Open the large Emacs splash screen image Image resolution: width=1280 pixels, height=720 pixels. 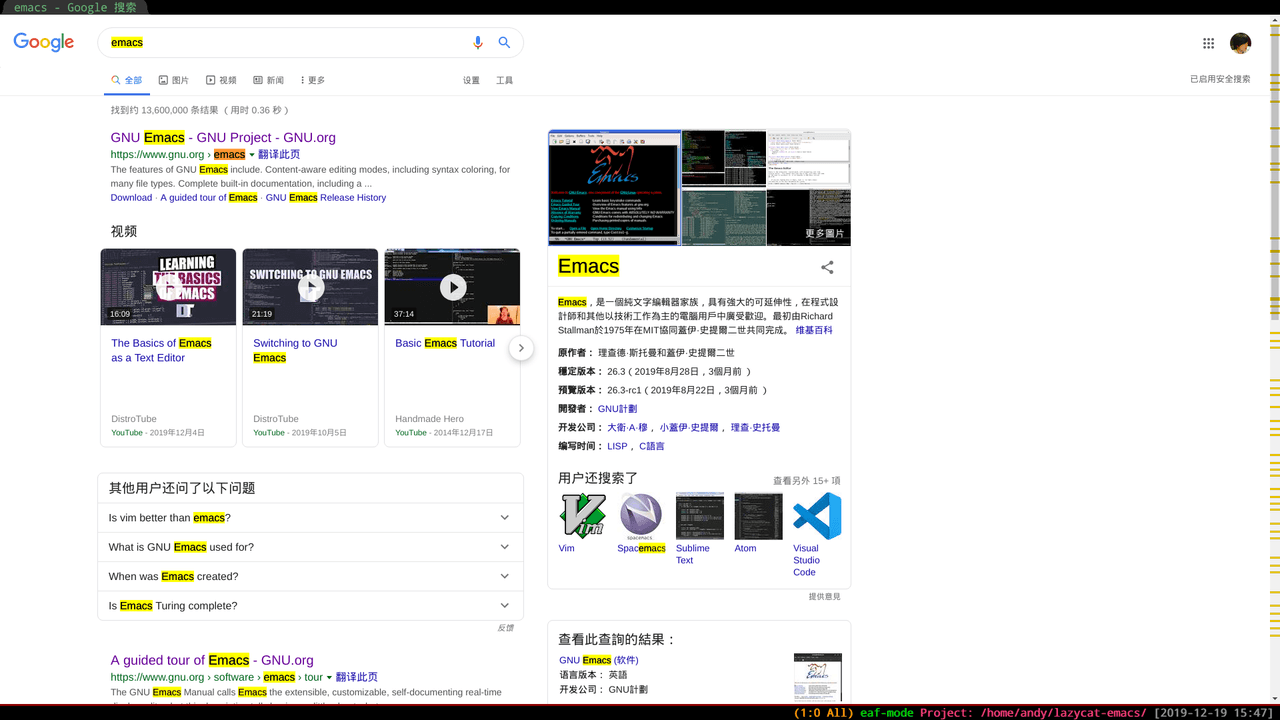[x=614, y=187]
